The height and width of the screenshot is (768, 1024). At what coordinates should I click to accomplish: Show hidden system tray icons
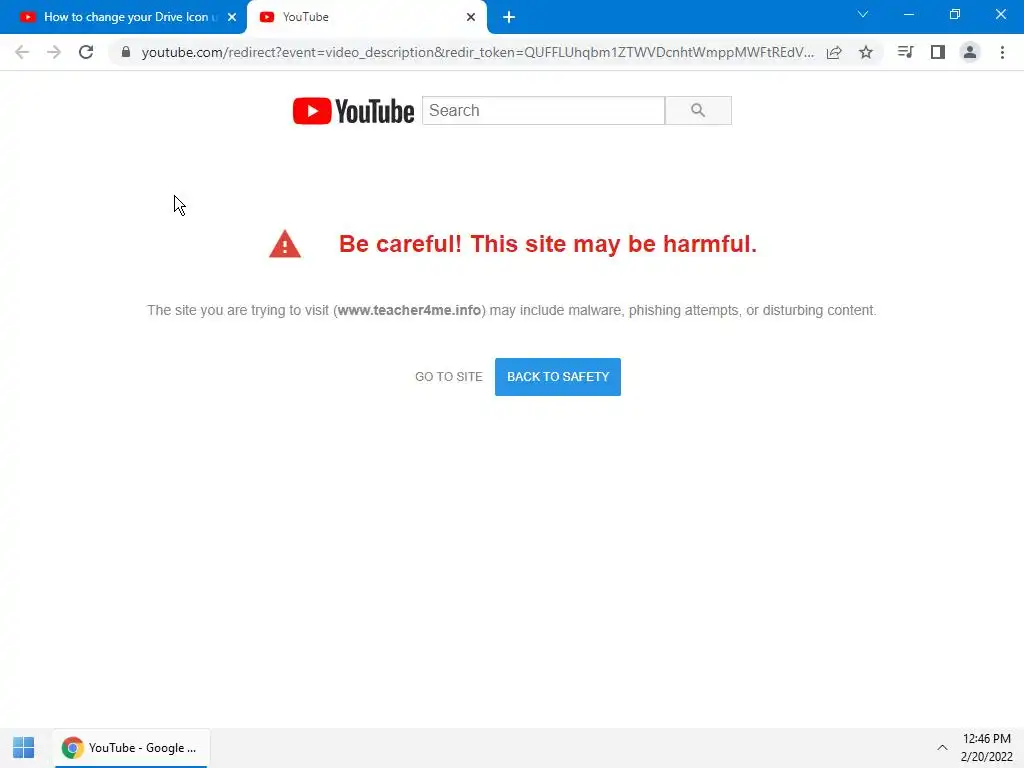click(x=942, y=748)
